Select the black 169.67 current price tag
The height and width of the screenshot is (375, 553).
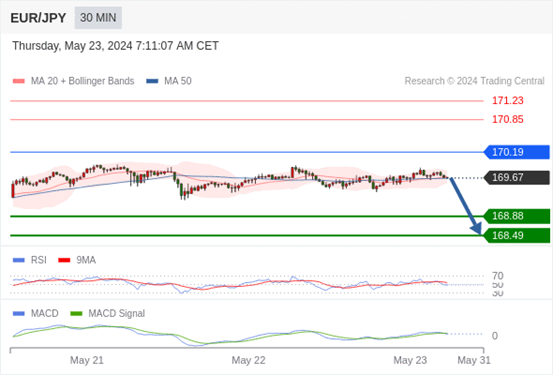[517, 177]
